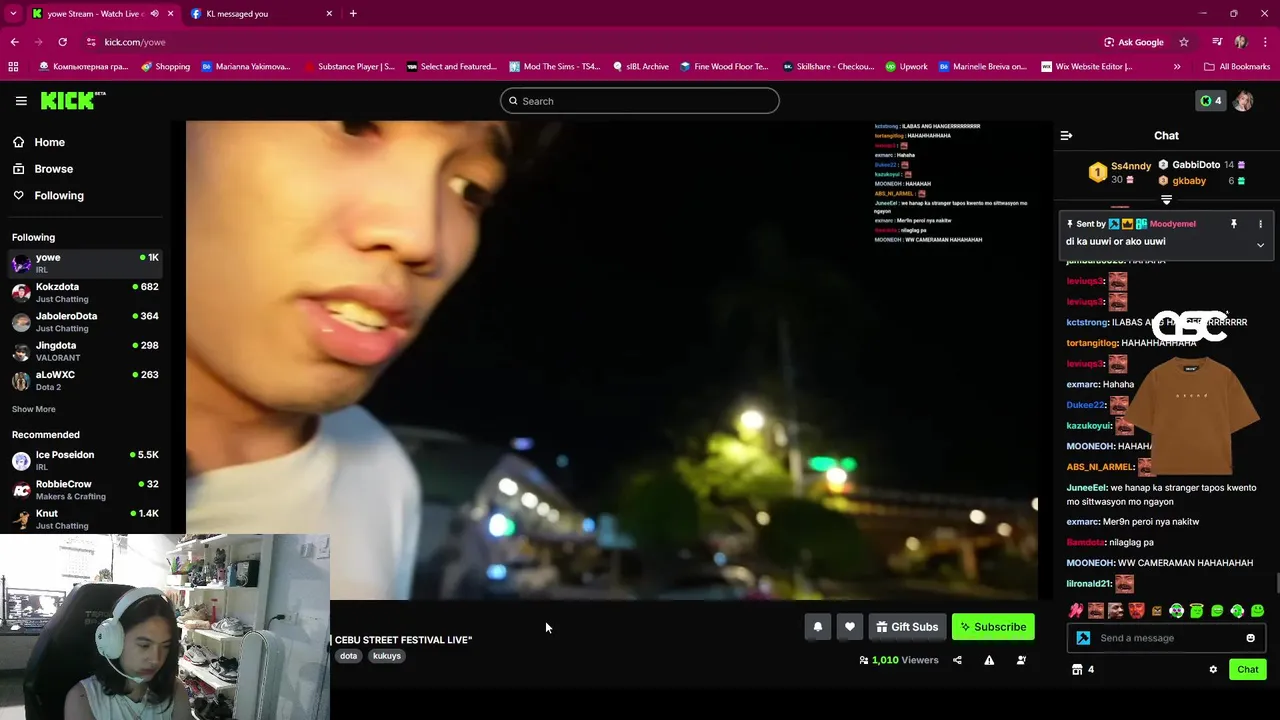Screen dimensions: 1280x720
Task: Click the kukuys tag
Action: pyautogui.click(x=387, y=656)
